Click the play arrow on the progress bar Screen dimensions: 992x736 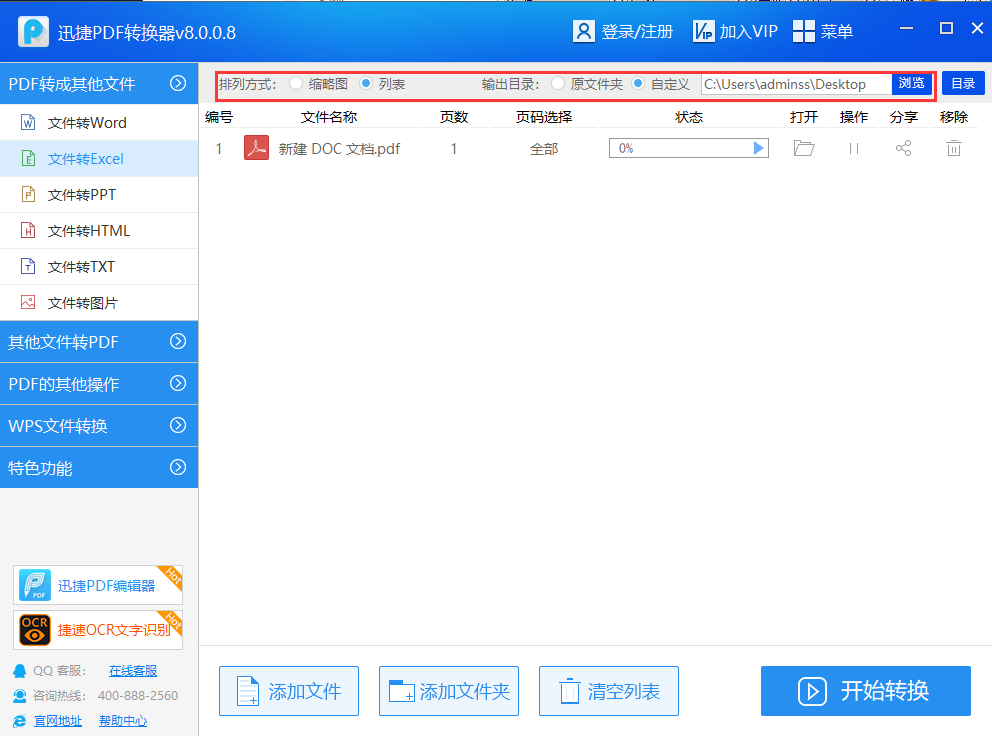(759, 149)
